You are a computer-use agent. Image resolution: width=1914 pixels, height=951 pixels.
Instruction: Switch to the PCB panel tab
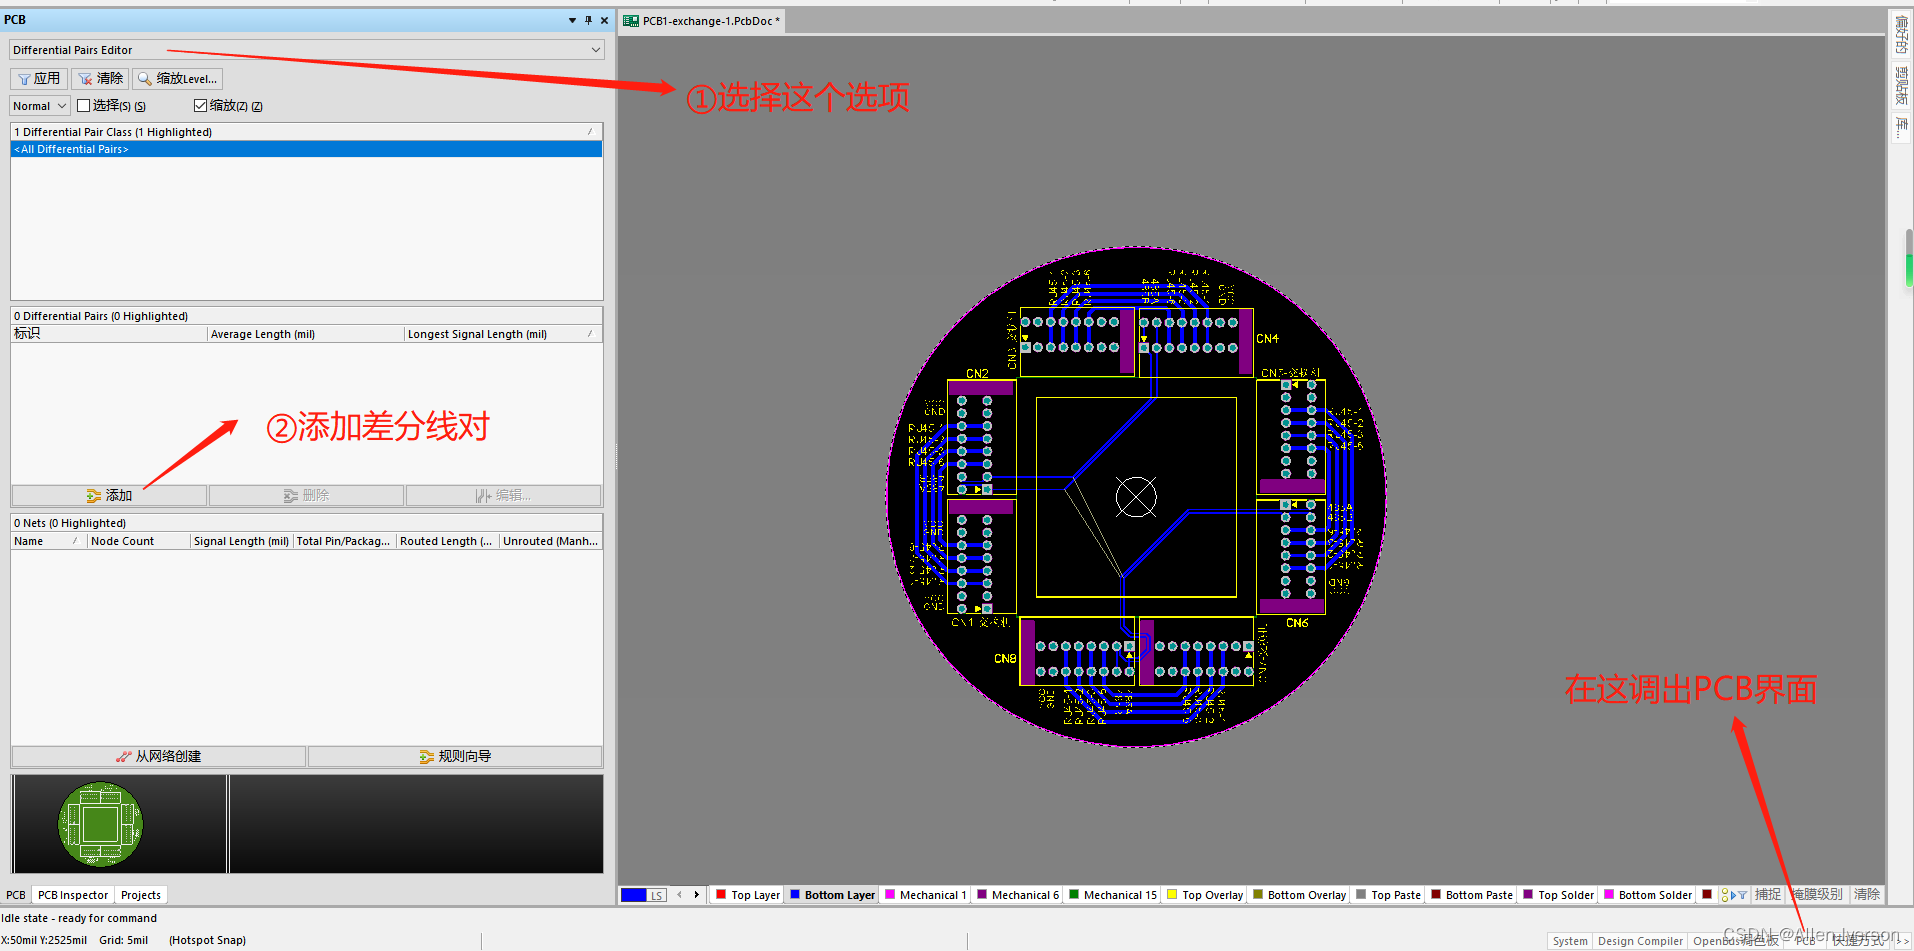tap(16, 895)
